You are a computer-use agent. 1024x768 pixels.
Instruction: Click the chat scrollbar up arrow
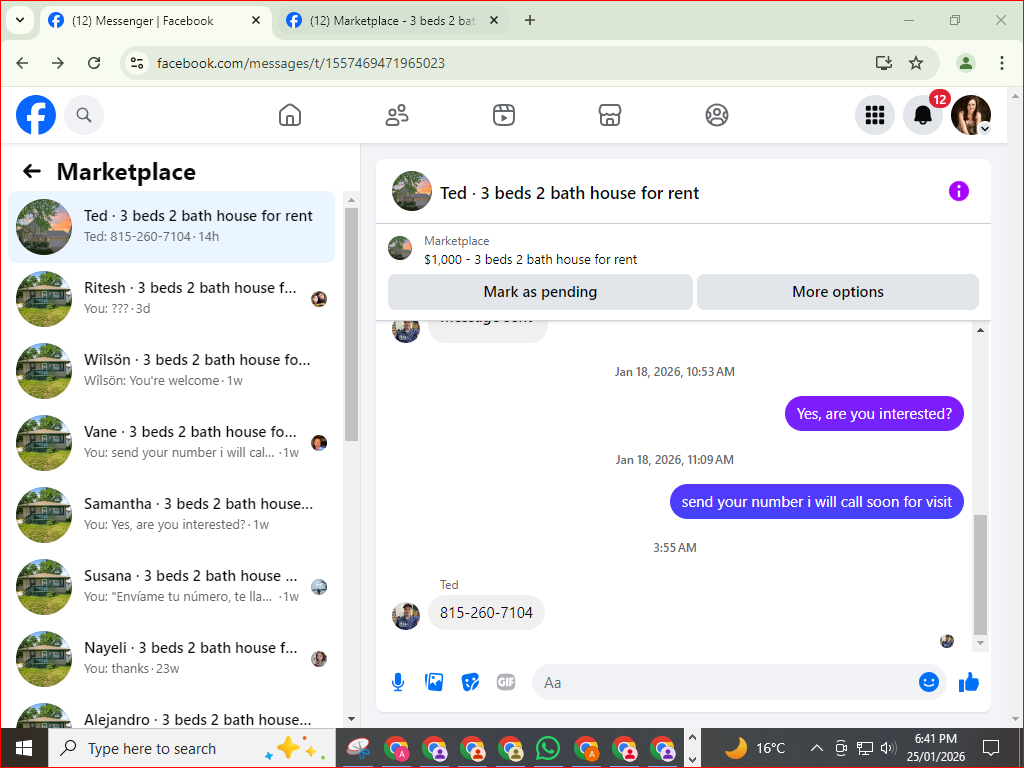click(x=980, y=330)
